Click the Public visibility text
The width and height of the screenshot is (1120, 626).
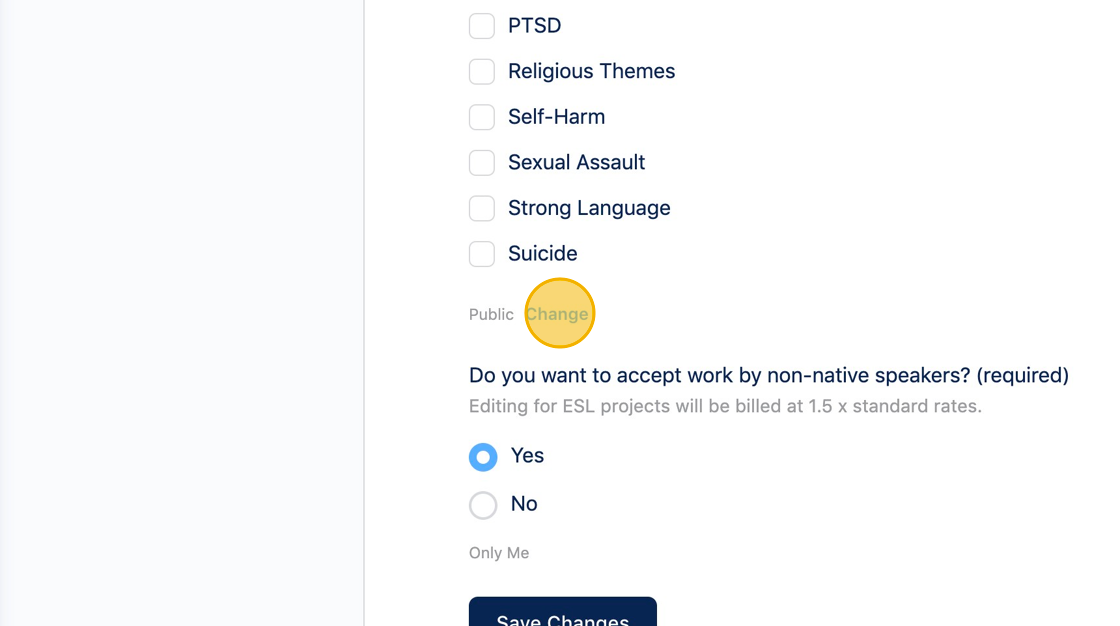click(x=491, y=315)
